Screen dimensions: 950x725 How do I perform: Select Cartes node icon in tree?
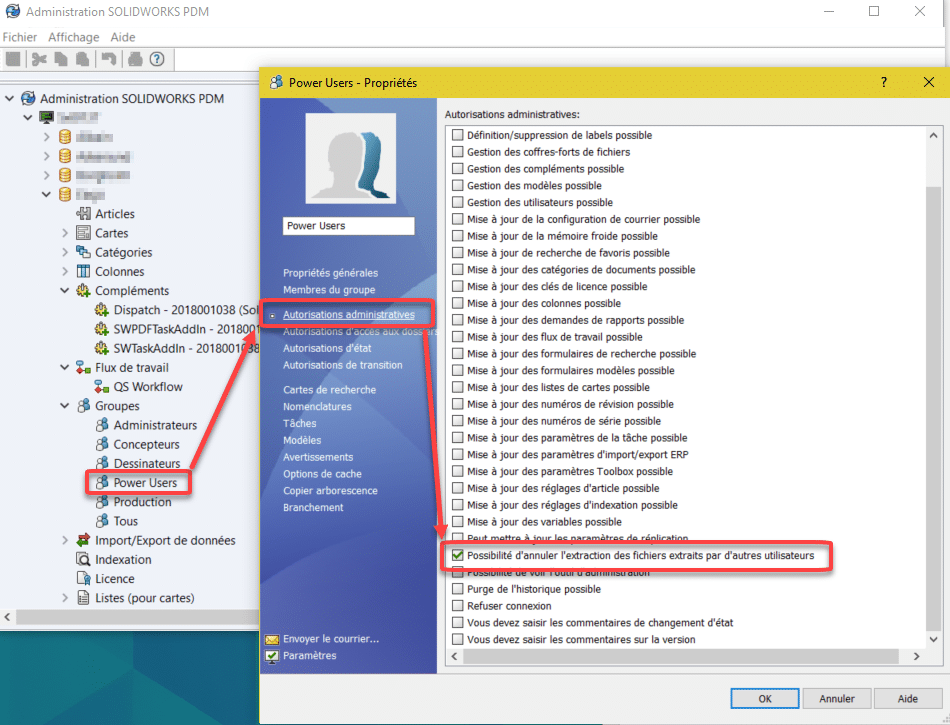pyautogui.click(x=83, y=233)
